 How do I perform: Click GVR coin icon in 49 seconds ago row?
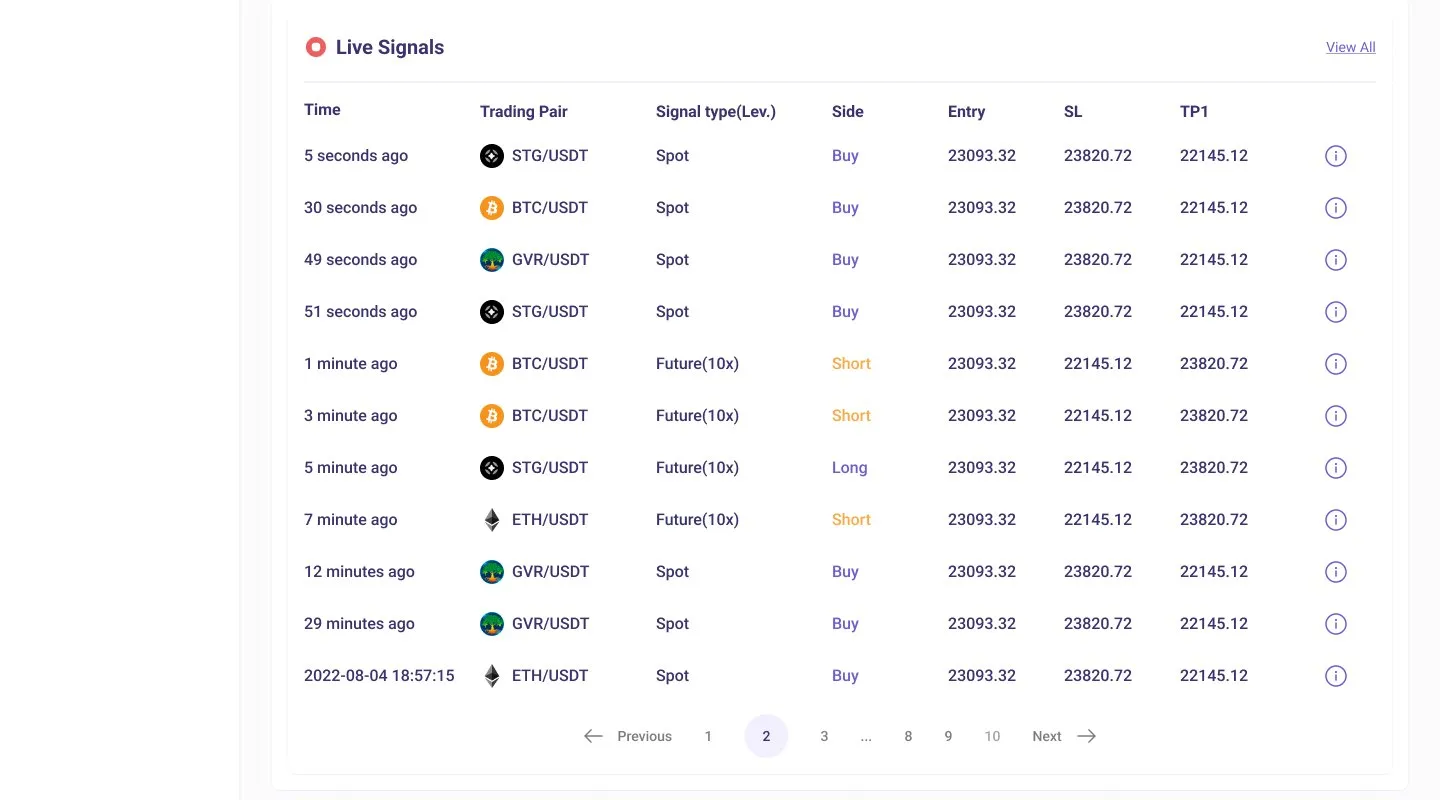pyautogui.click(x=491, y=260)
